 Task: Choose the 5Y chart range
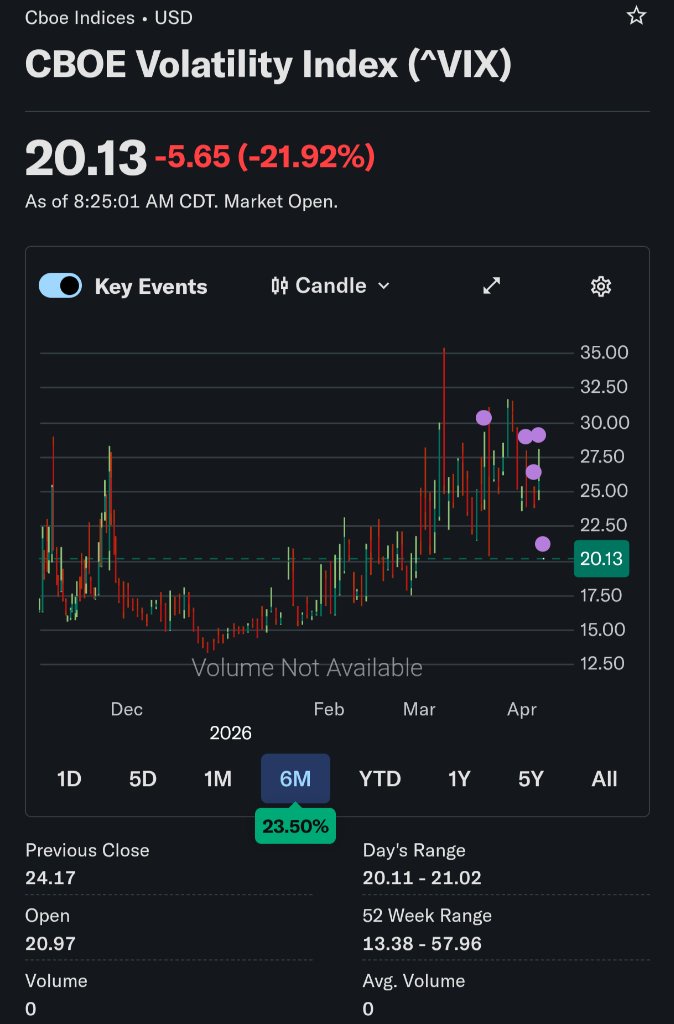click(531, 779)
